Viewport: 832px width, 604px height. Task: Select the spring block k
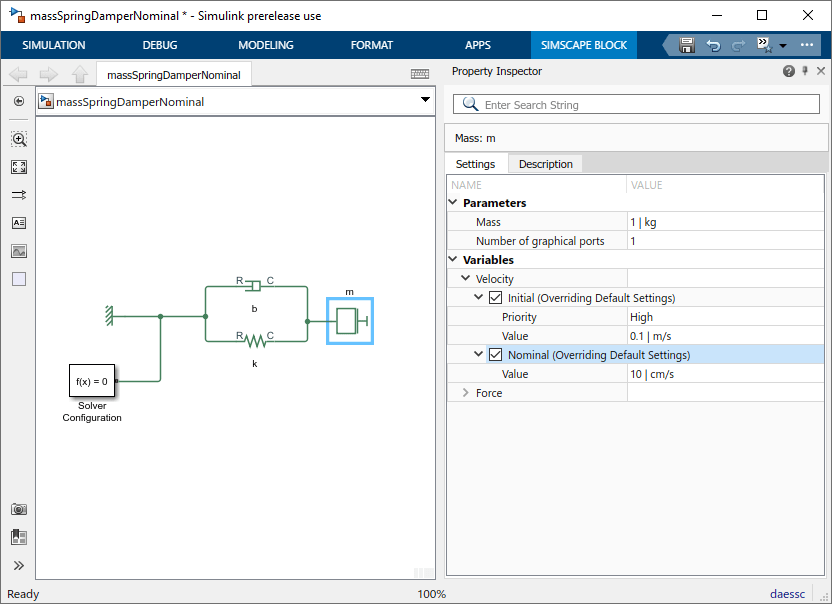tap(256, 340)
